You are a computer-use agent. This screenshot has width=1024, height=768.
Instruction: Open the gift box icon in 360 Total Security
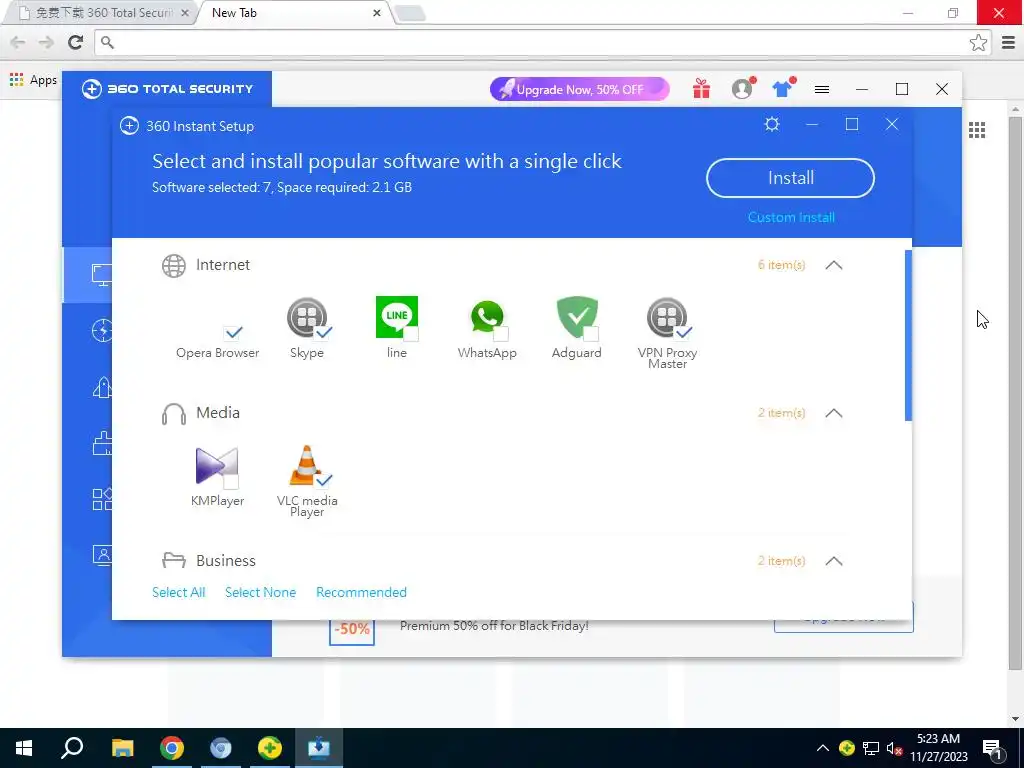[x=701, y=89]
